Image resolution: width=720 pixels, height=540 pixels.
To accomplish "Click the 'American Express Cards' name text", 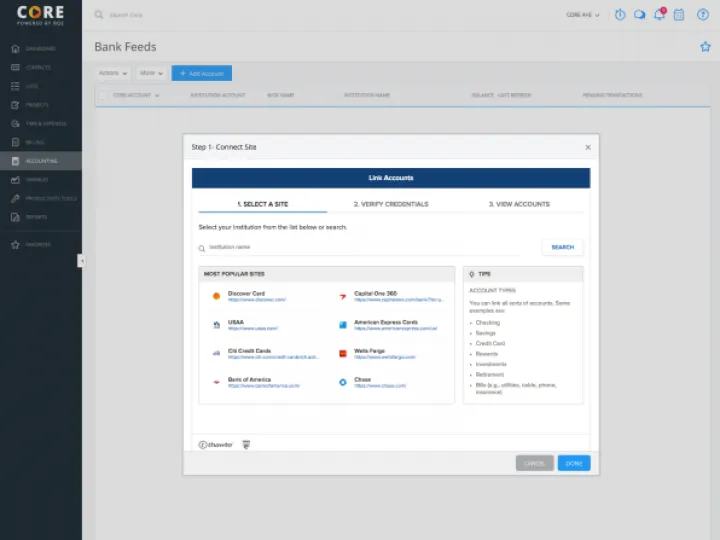I will click(x=386, y=322).
